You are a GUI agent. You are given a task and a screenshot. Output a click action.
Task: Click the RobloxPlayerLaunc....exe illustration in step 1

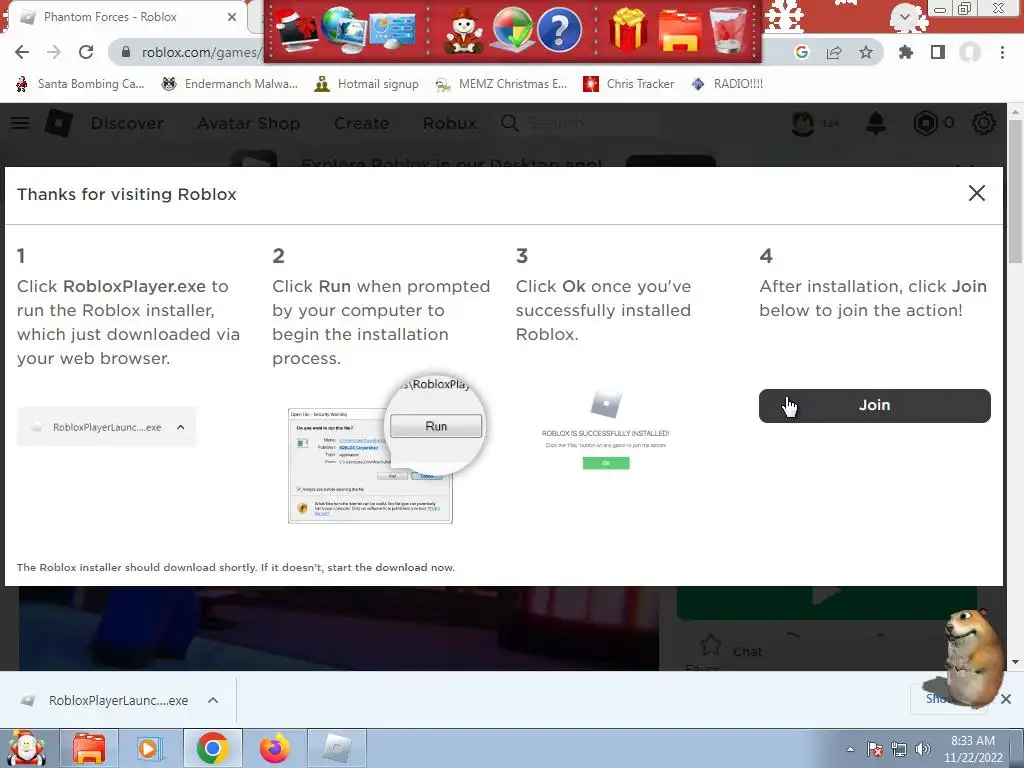click(x=106, y=427)
